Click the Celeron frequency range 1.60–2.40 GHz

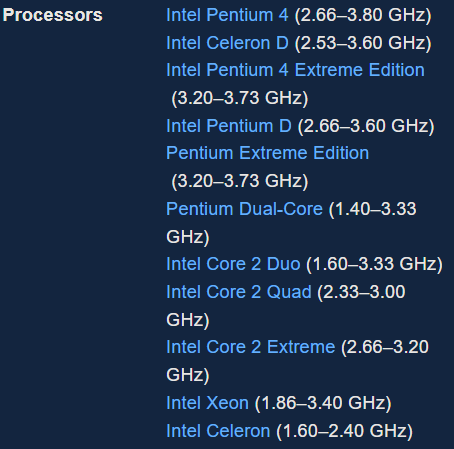click(344, 431)
